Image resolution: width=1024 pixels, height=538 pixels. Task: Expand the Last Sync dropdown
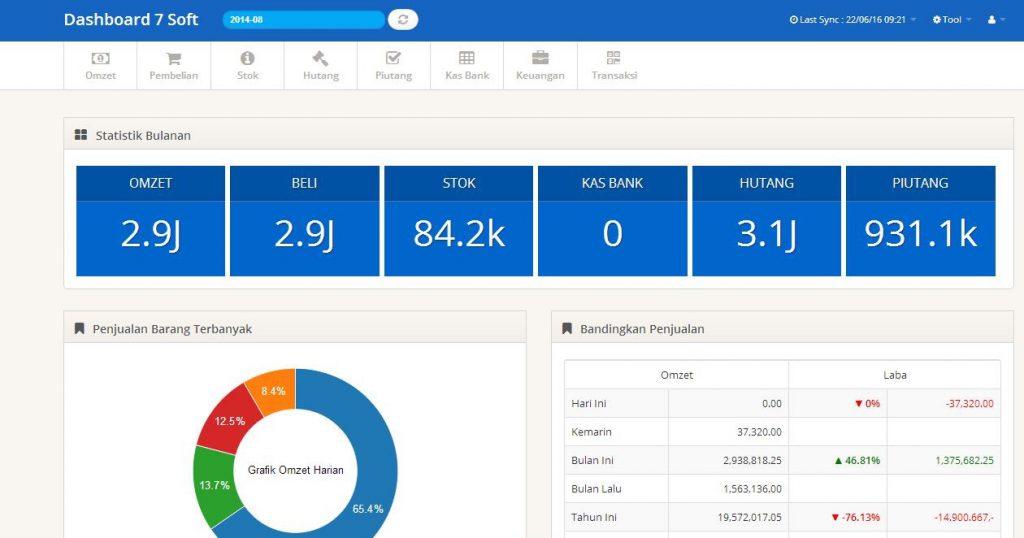(852, 20)
